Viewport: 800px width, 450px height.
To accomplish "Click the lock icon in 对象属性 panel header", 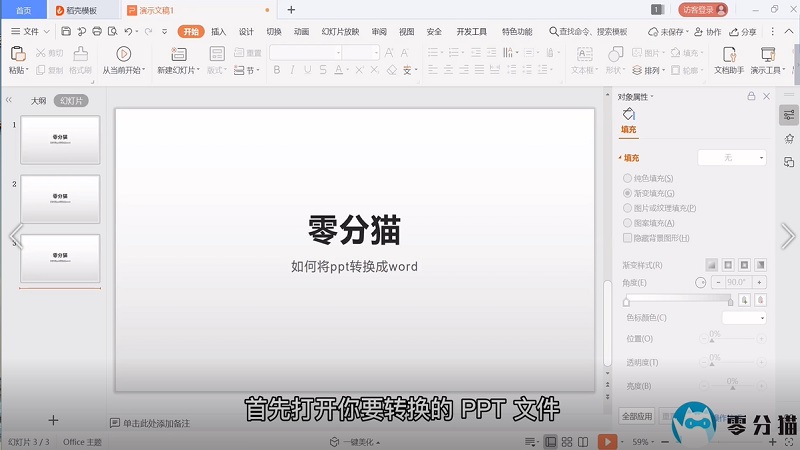I will pos(751,97).
